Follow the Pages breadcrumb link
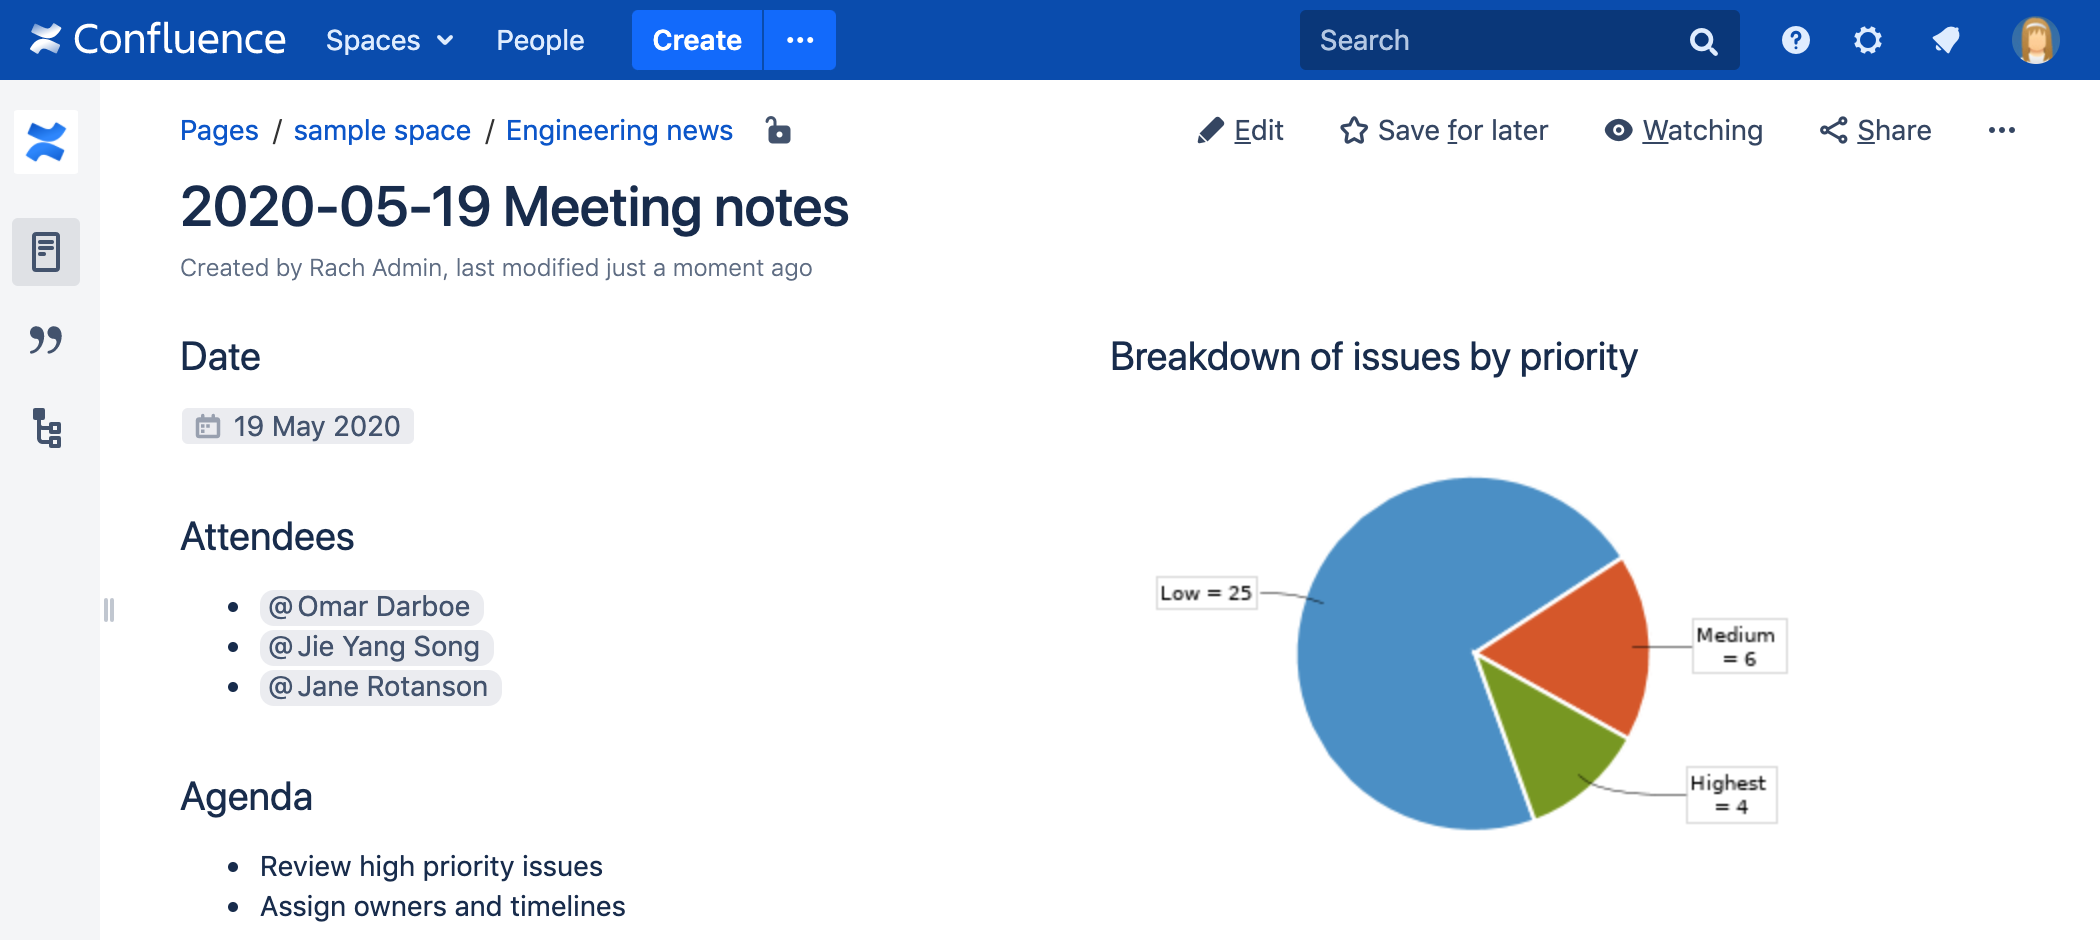Image resolution: width=2100 pixels, height=940 pixels. (219, 130)
